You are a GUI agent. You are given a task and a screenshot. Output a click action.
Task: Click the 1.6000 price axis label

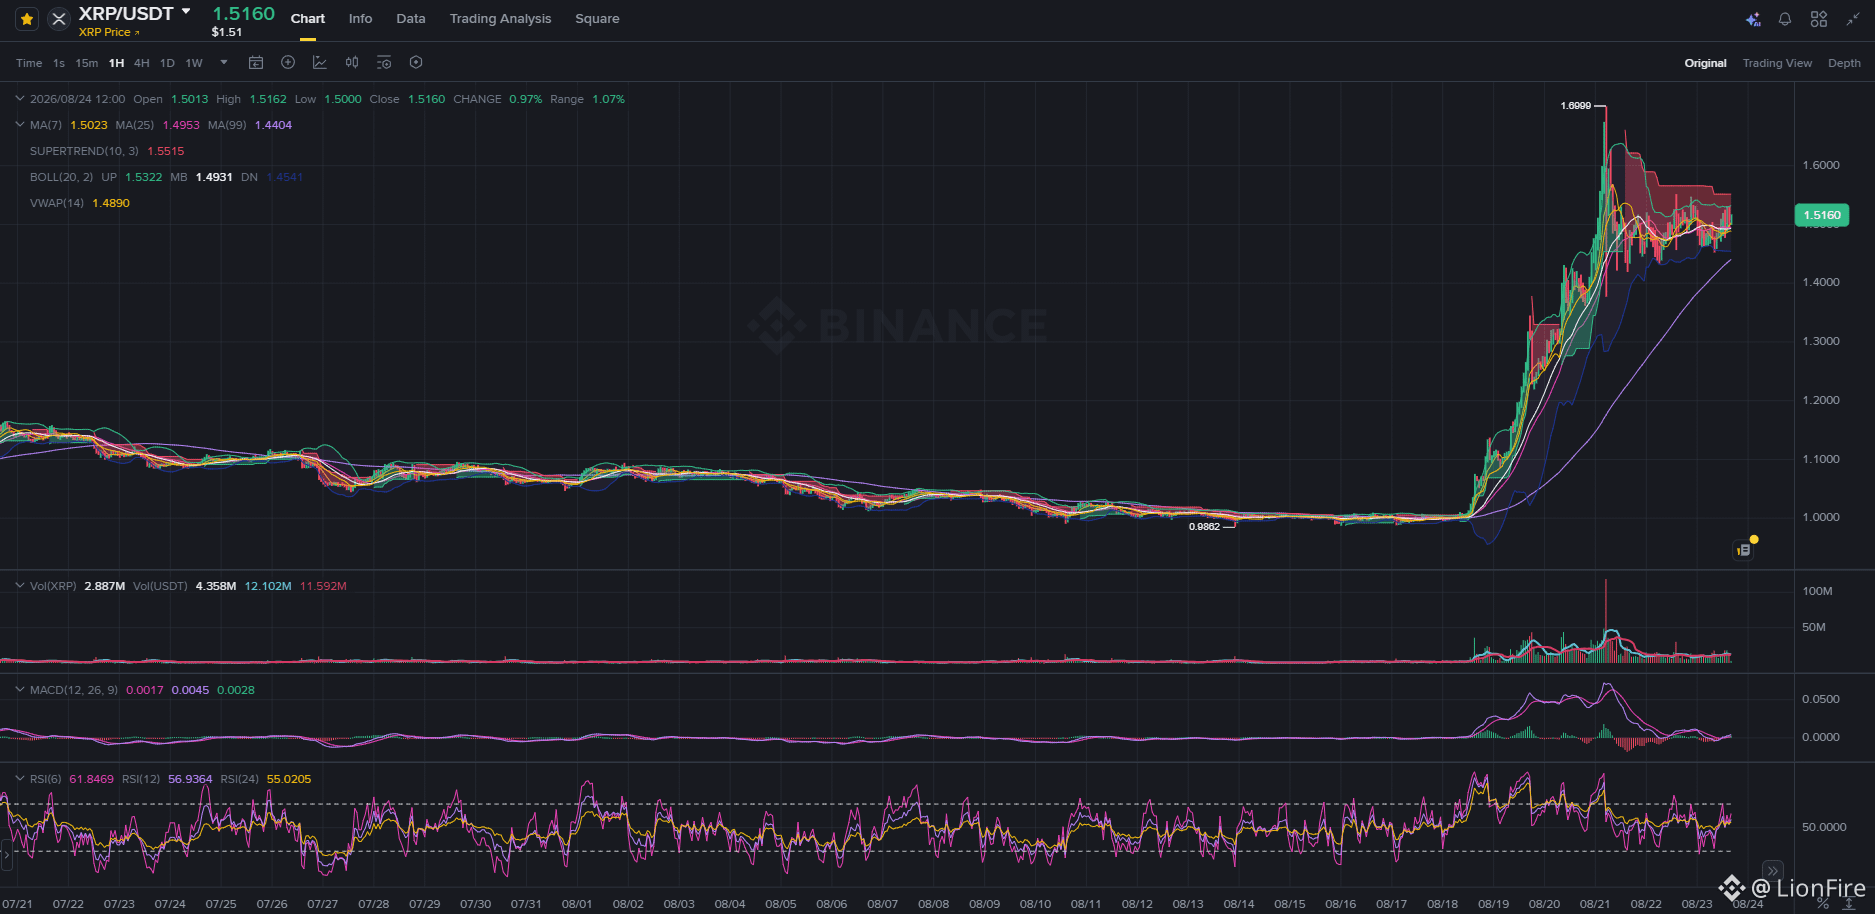[1821, 165]
